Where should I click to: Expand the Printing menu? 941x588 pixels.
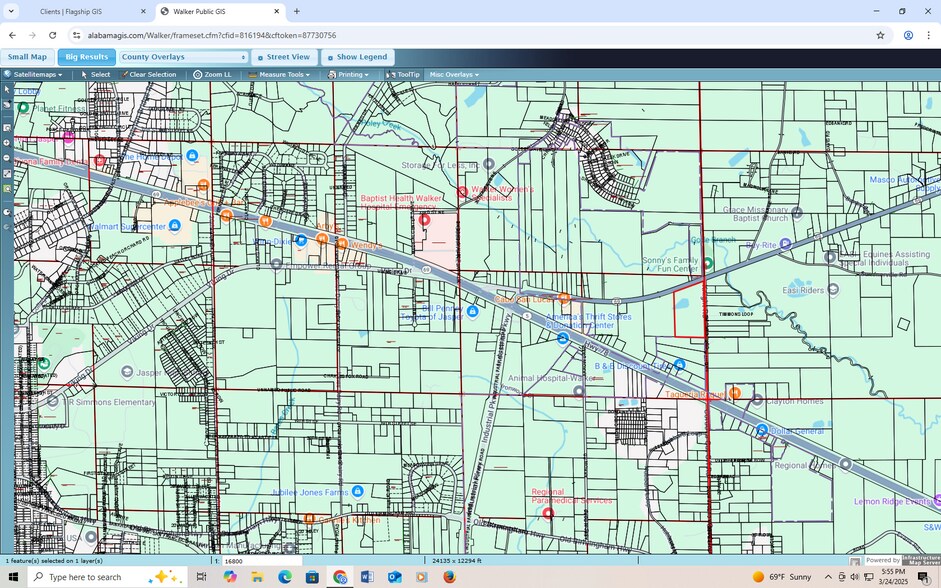(x=349, y=75)
